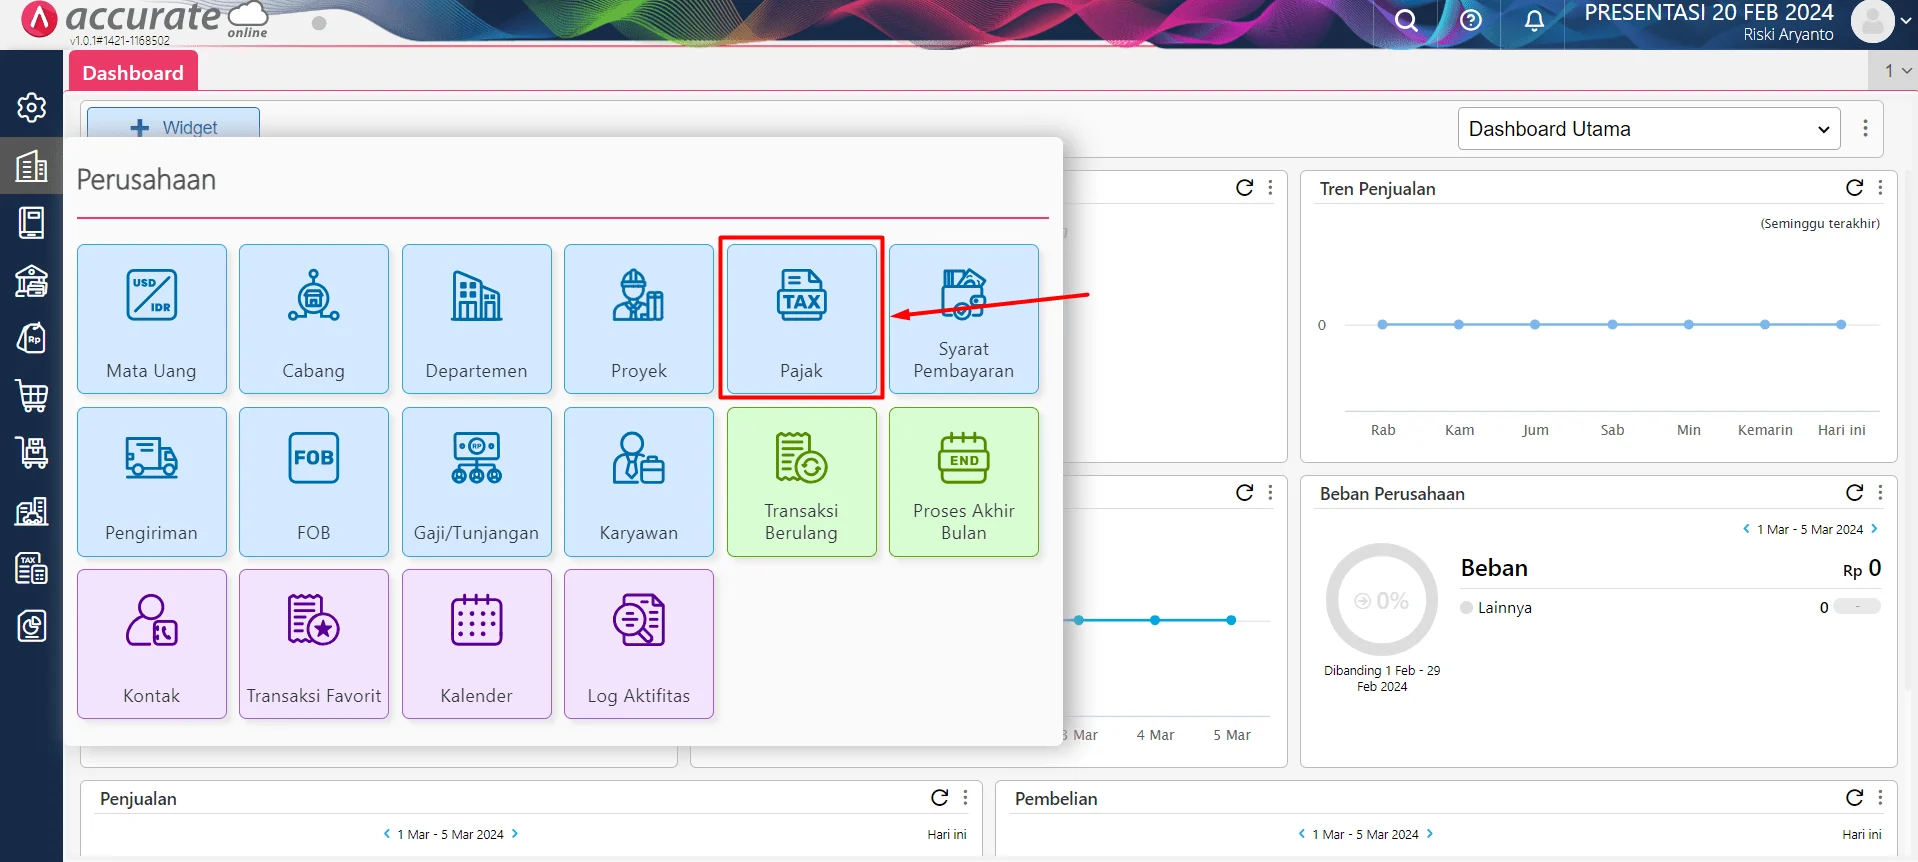
Task: Click the notification bell icon
Action: click(x=1534, y=21)
